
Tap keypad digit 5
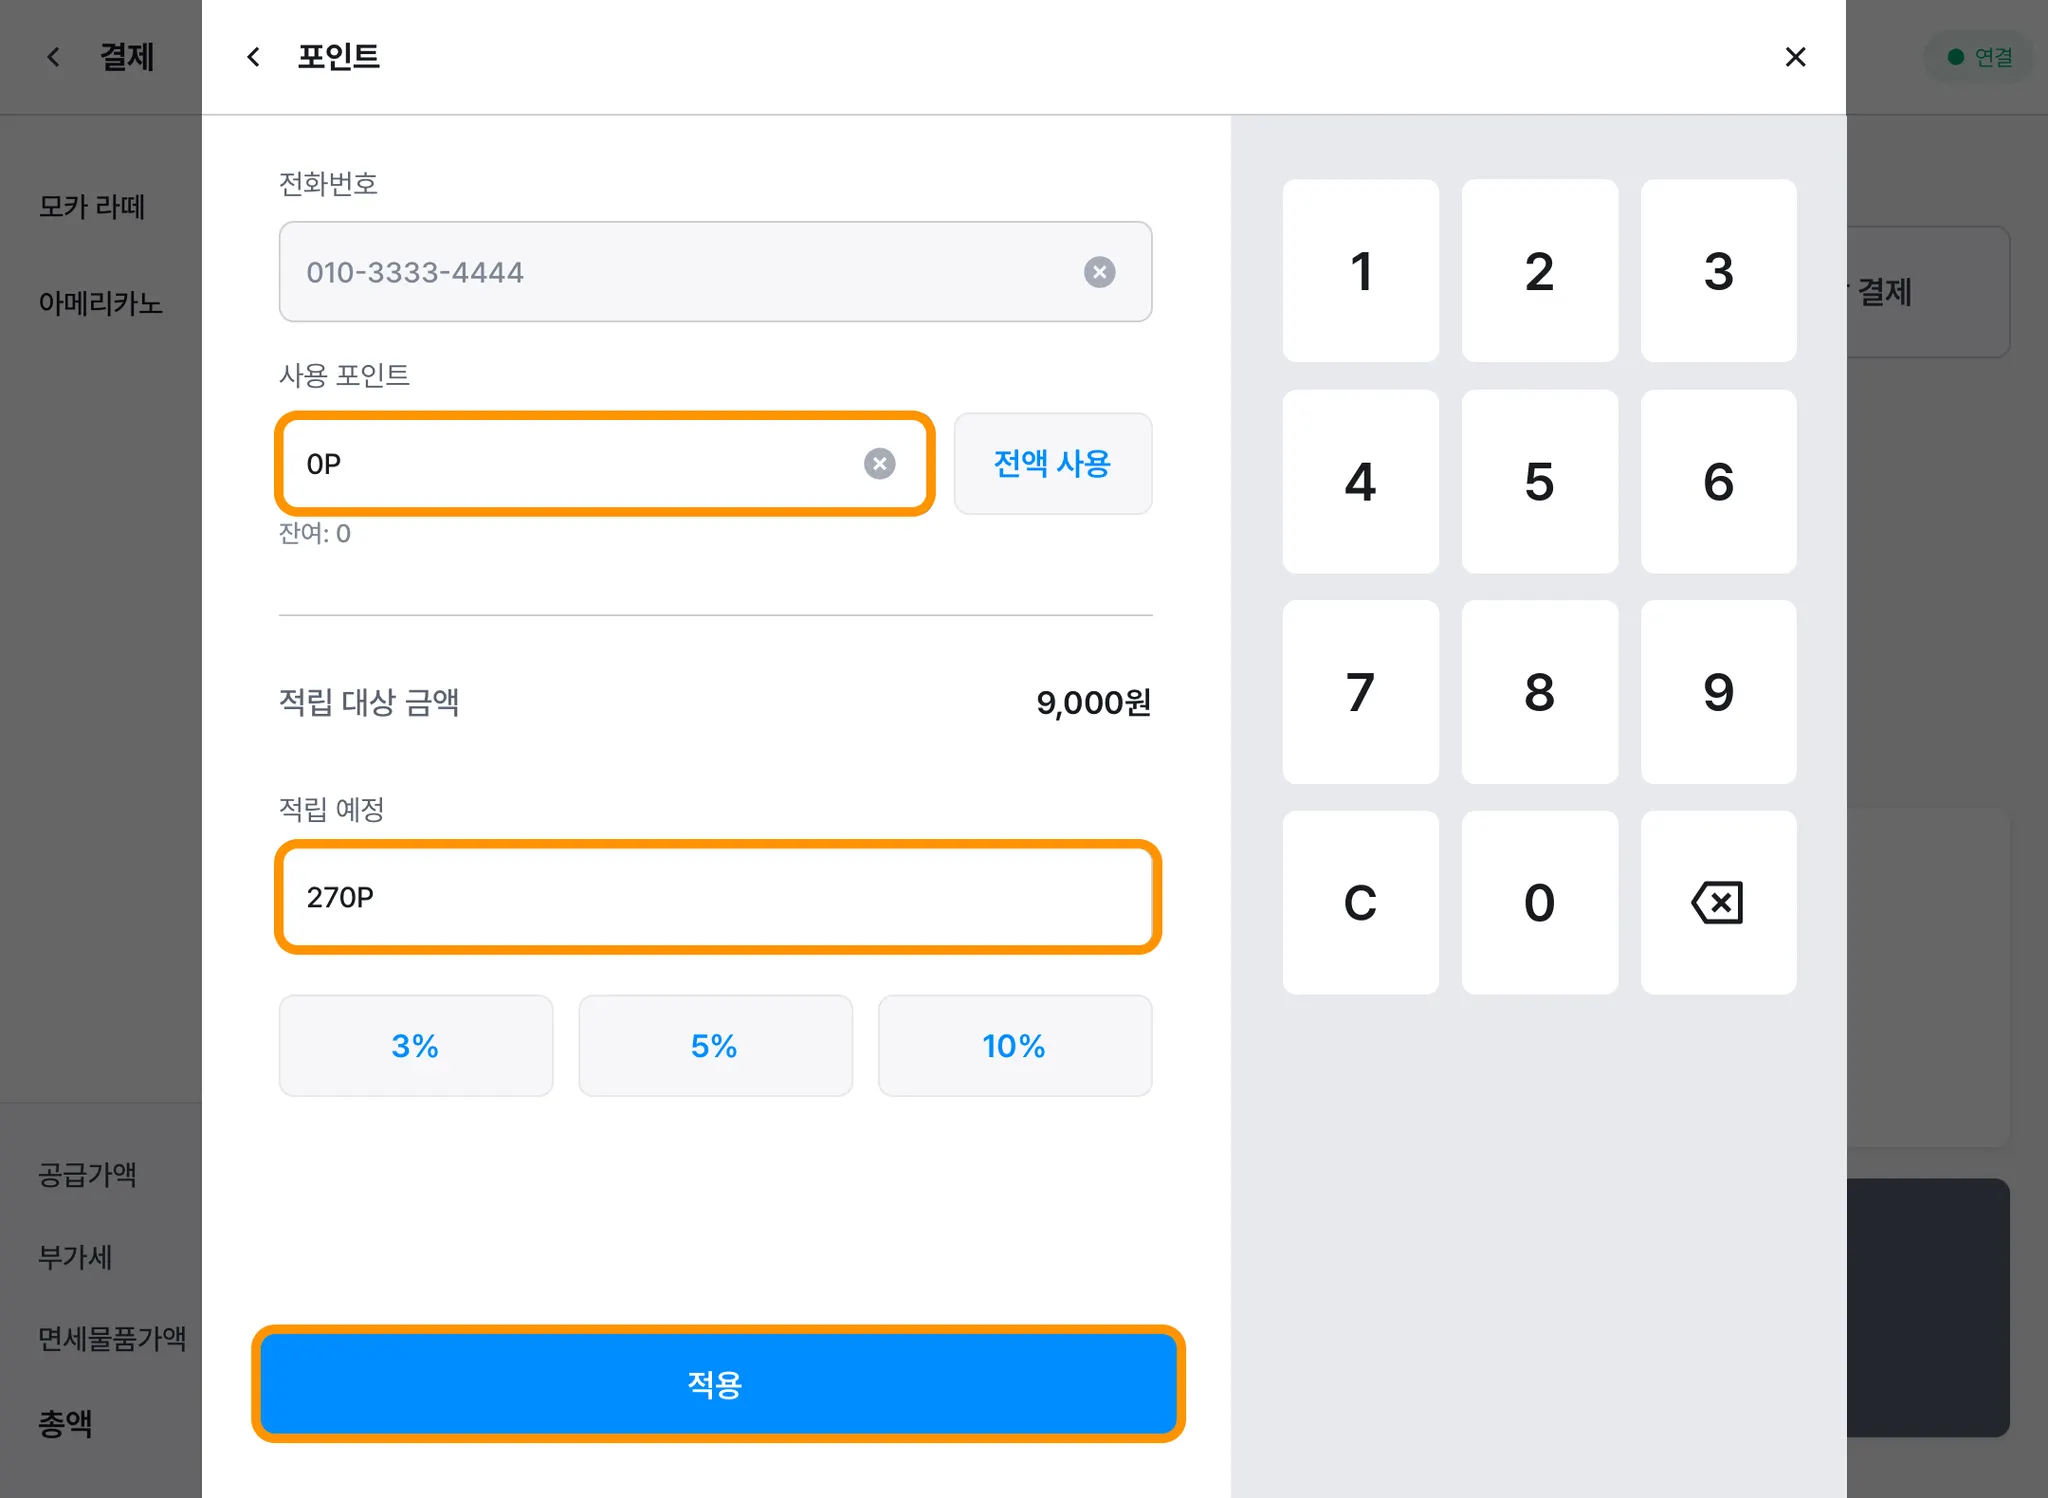[x=1539, y=482]
